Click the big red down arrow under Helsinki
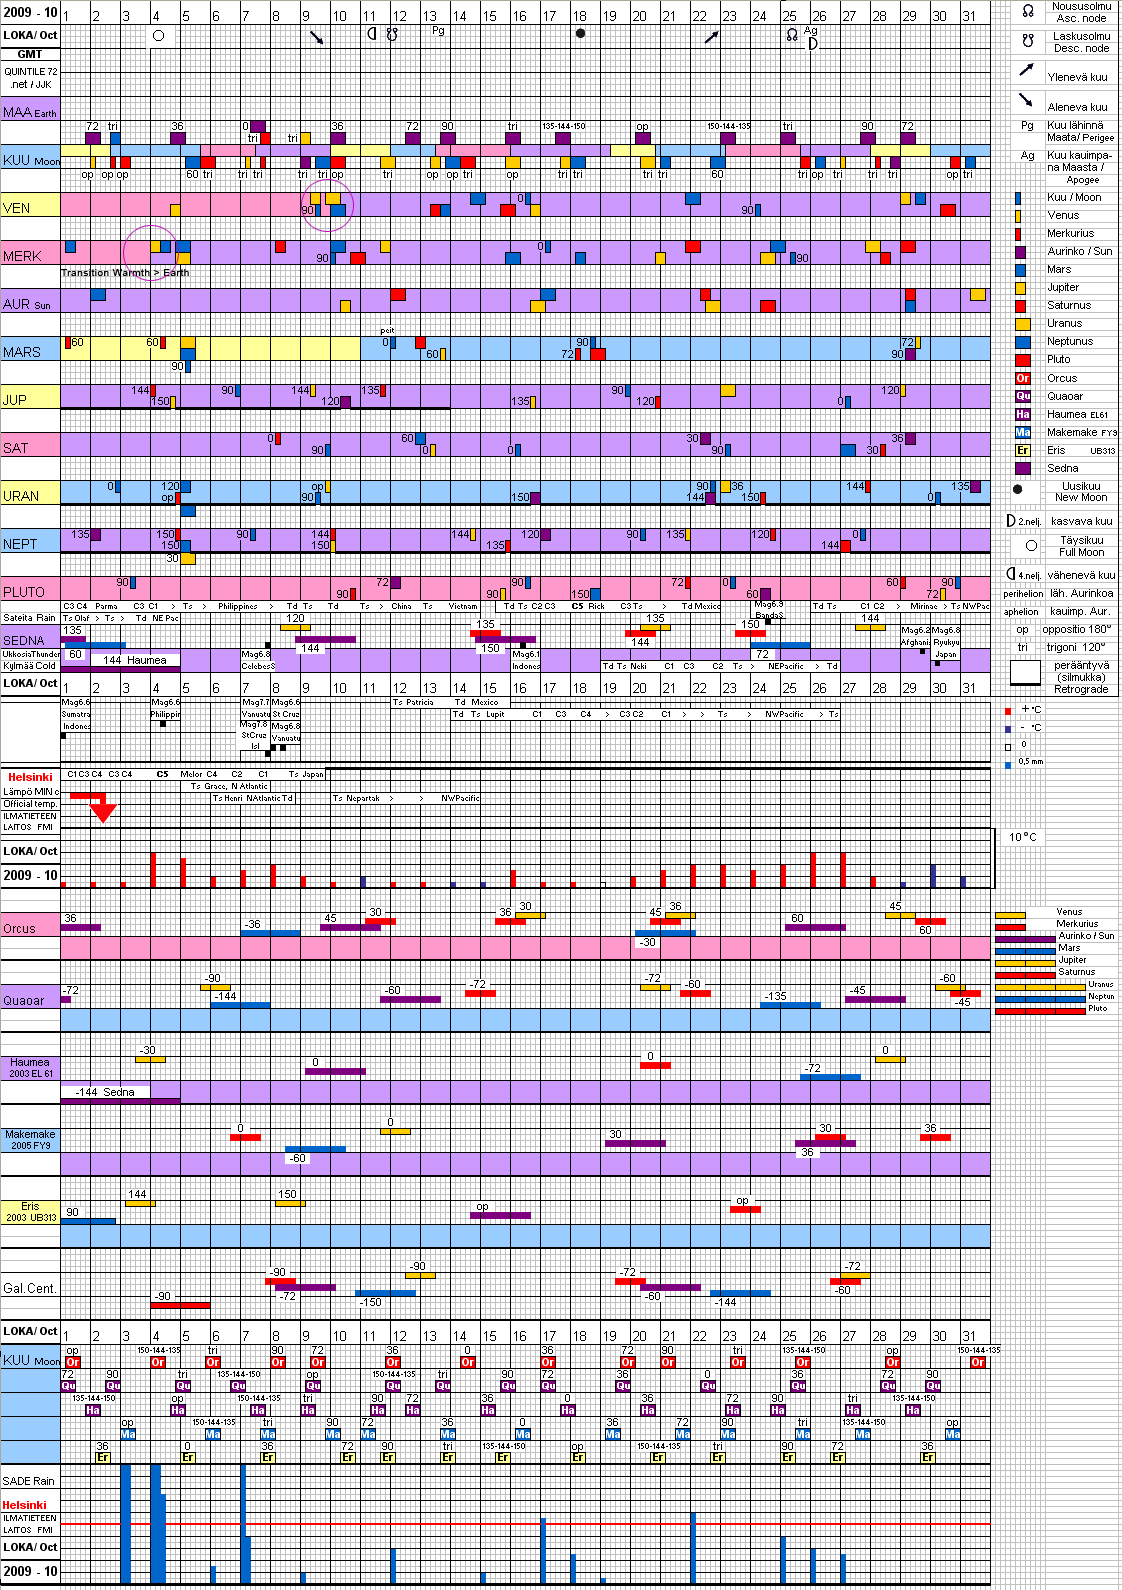 click(x=102, y=809)
